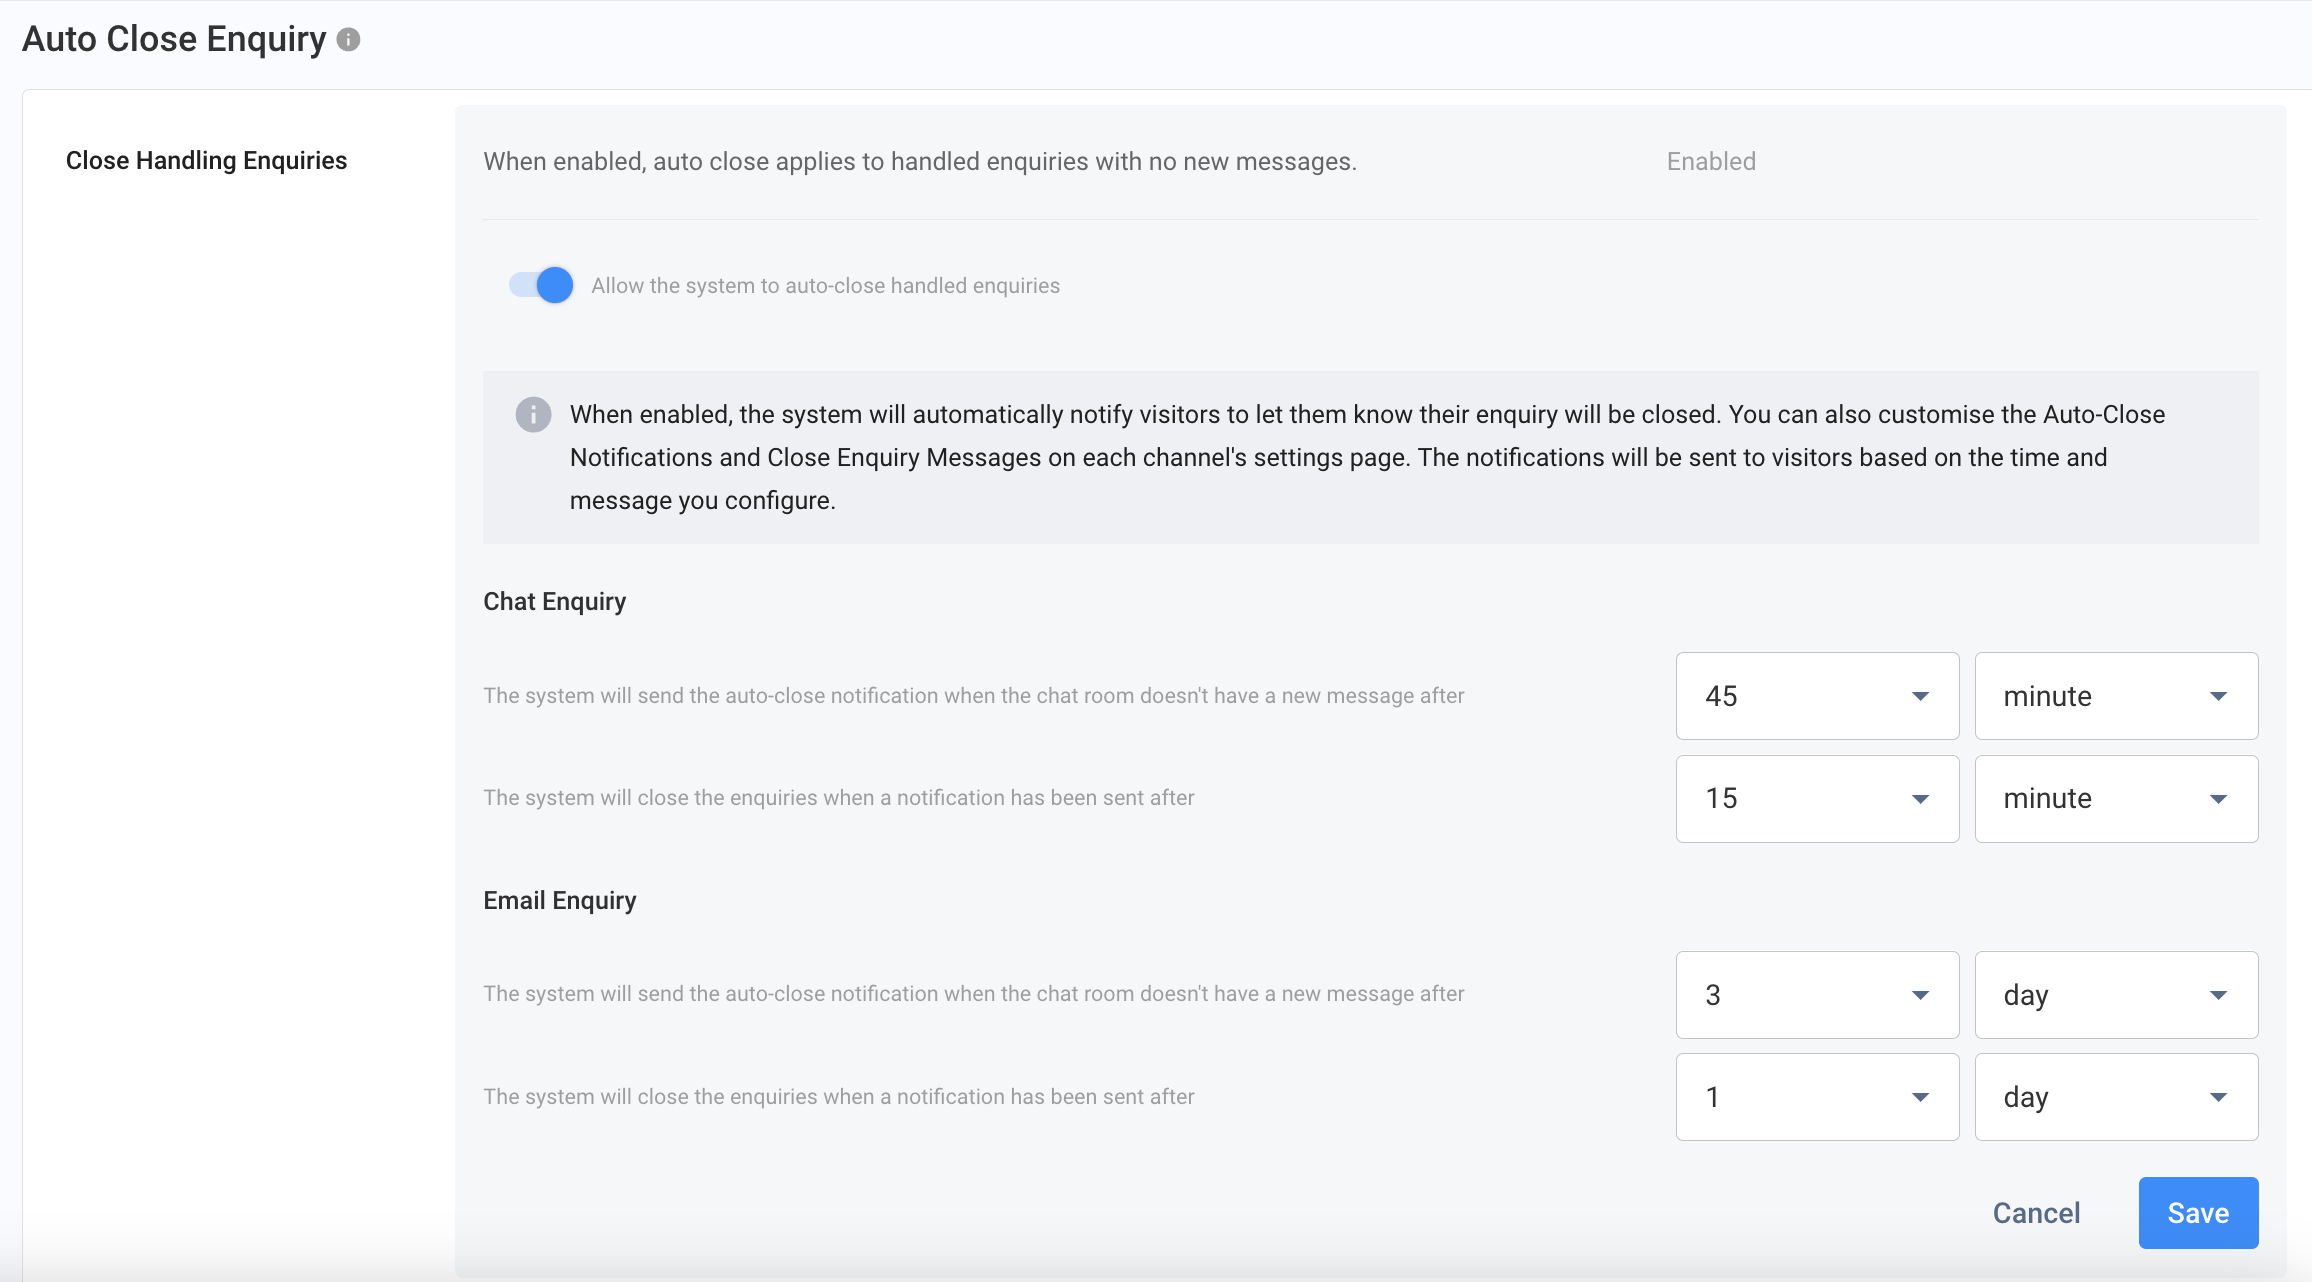The height and width of the screenshot is (1282, 2312).
Task: Open the 45 value dropdown for chat notification
Action: (1816, 696)
